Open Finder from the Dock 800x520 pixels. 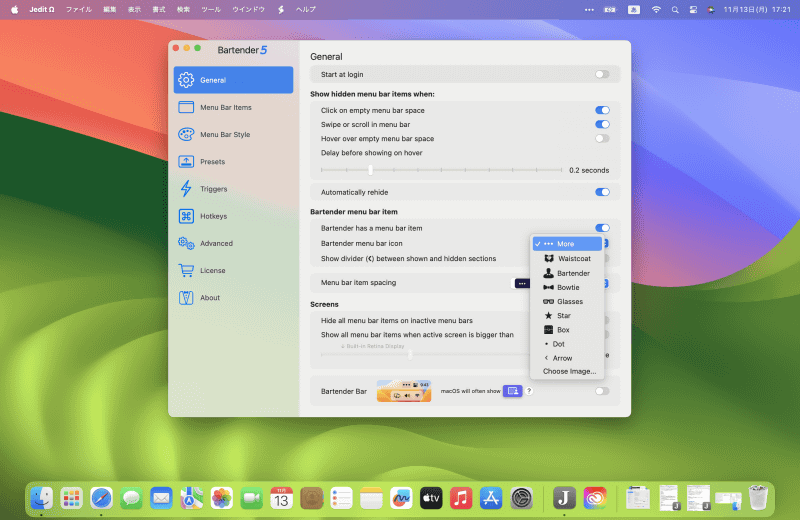tap(41, 498)
